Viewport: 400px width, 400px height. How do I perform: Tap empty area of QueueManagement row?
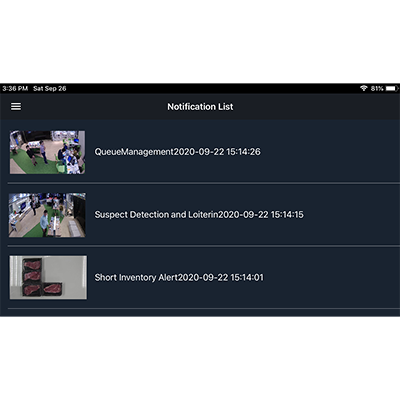click(x=330, y=152)
